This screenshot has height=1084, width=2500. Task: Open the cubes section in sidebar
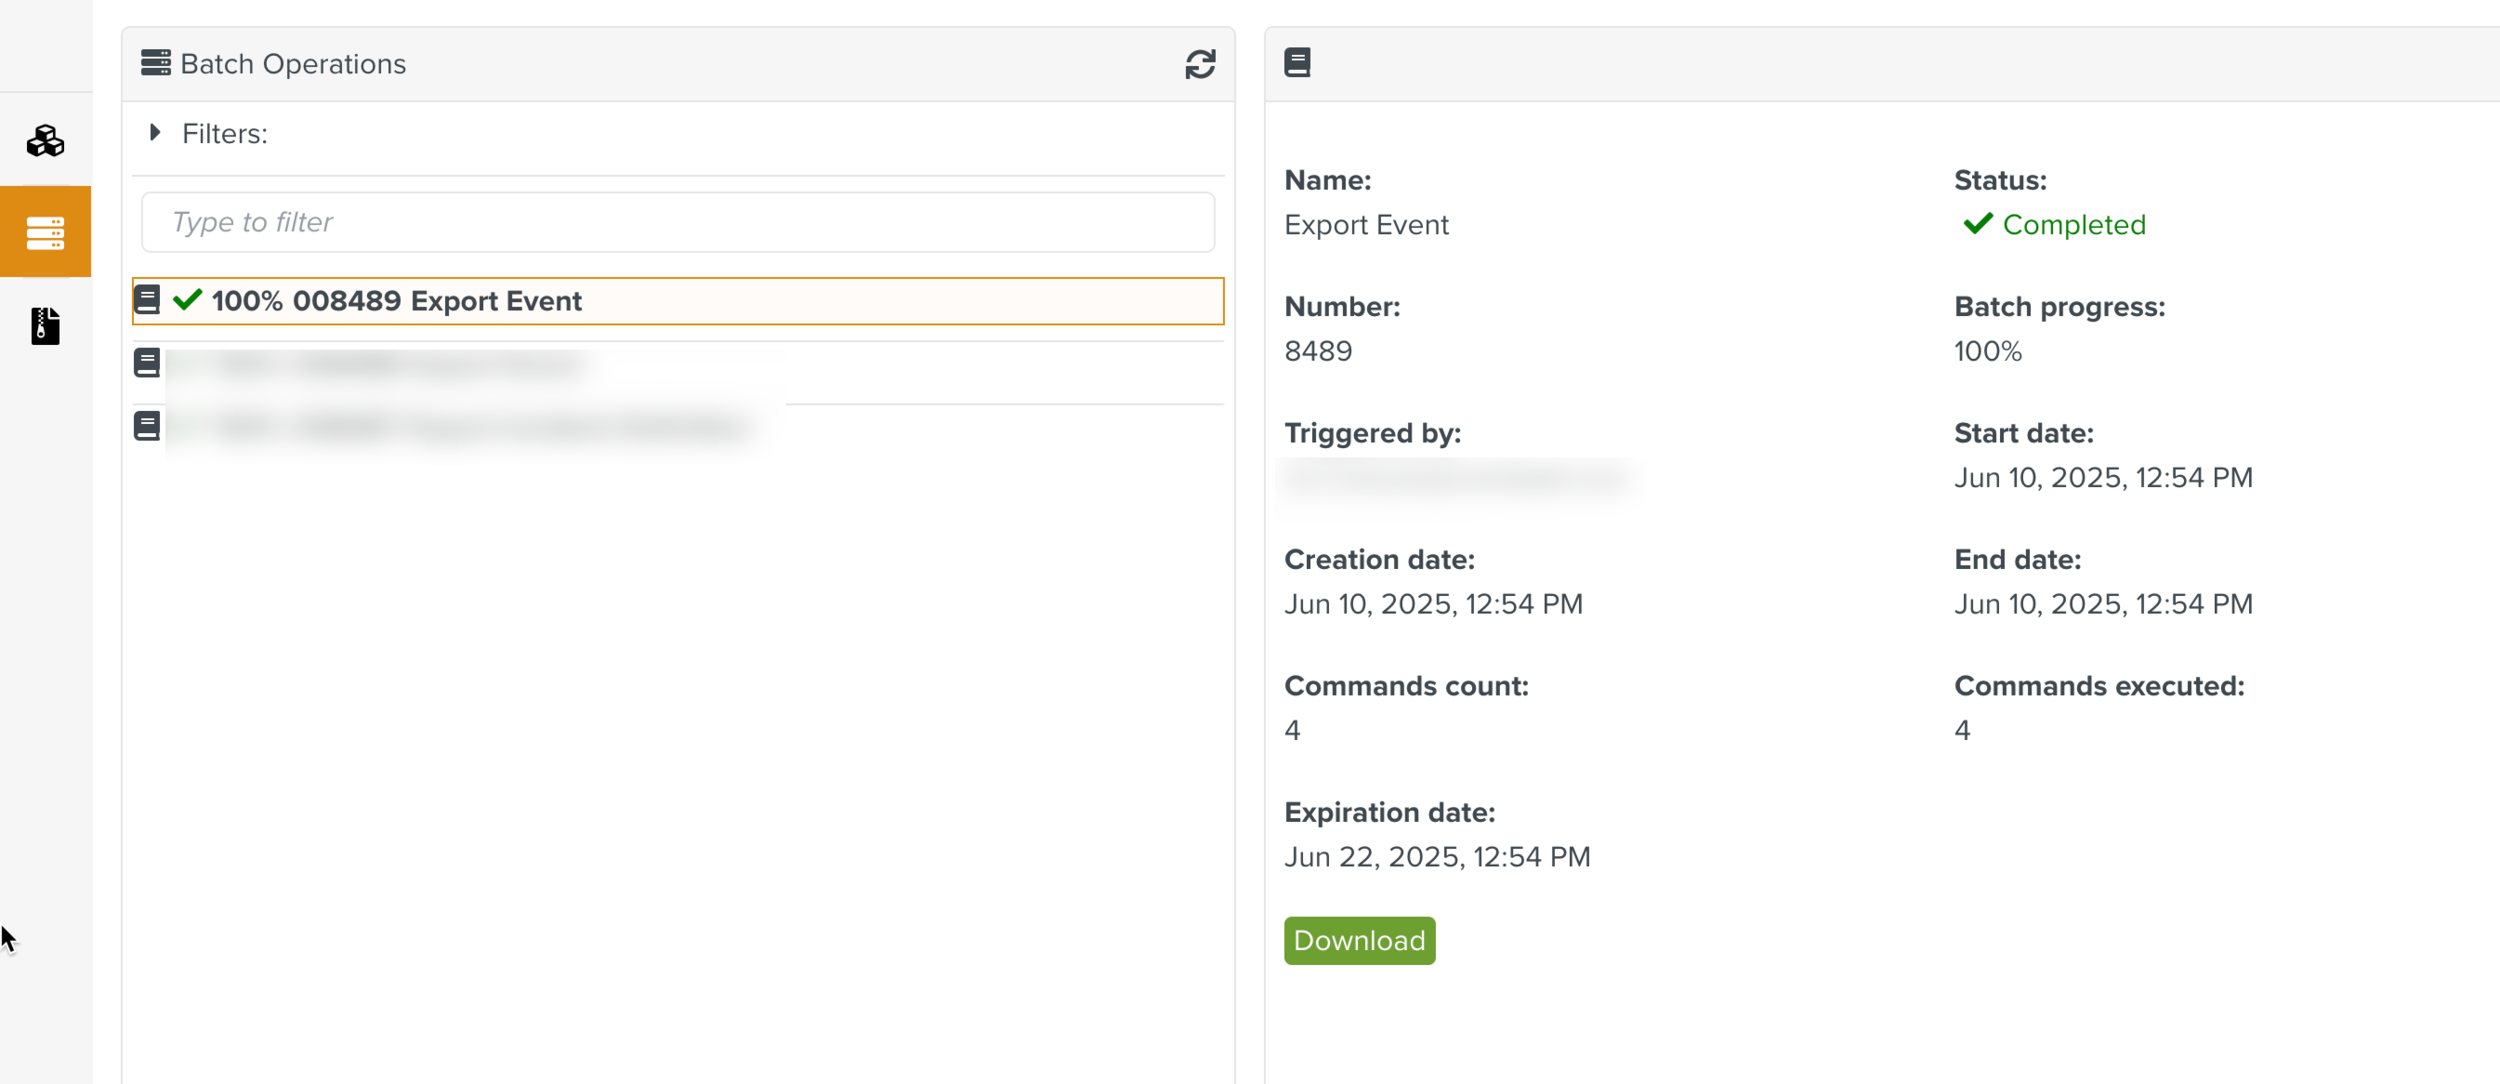(x=45, y=141)
